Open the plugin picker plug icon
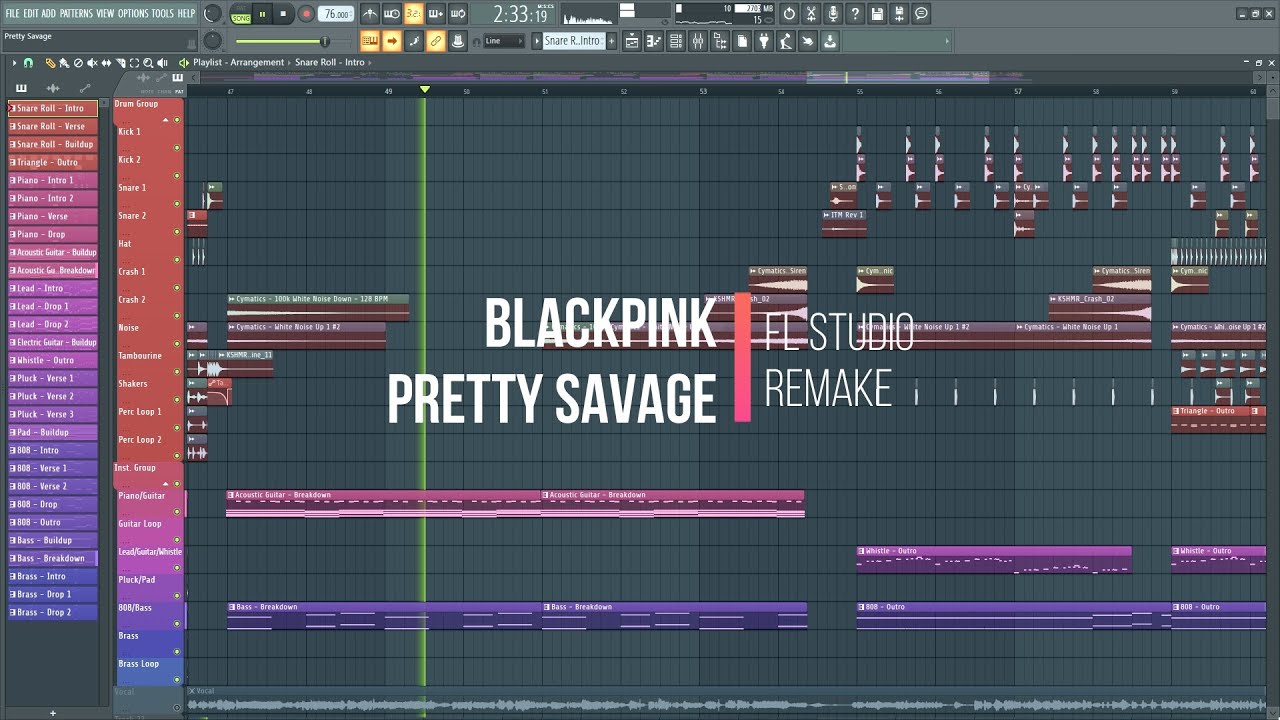This screenshot has height=720, width=1280. point(764,41)
